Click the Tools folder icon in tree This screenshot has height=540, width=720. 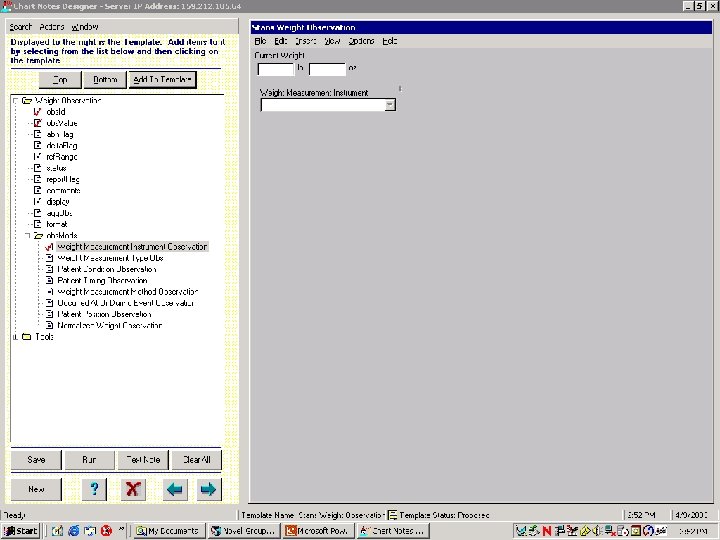(x=27, y=337)
